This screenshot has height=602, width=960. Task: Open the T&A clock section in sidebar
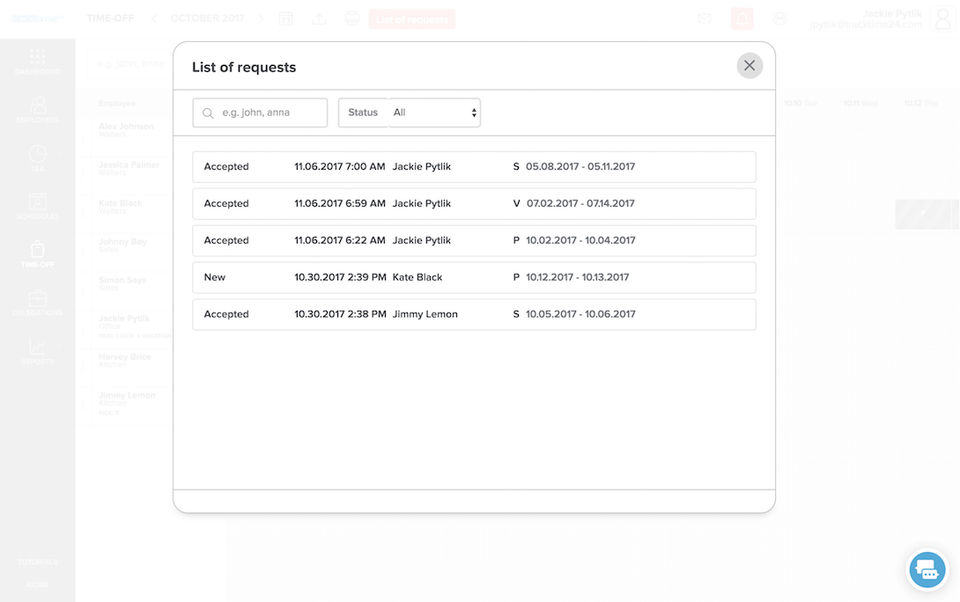point(37,158)
